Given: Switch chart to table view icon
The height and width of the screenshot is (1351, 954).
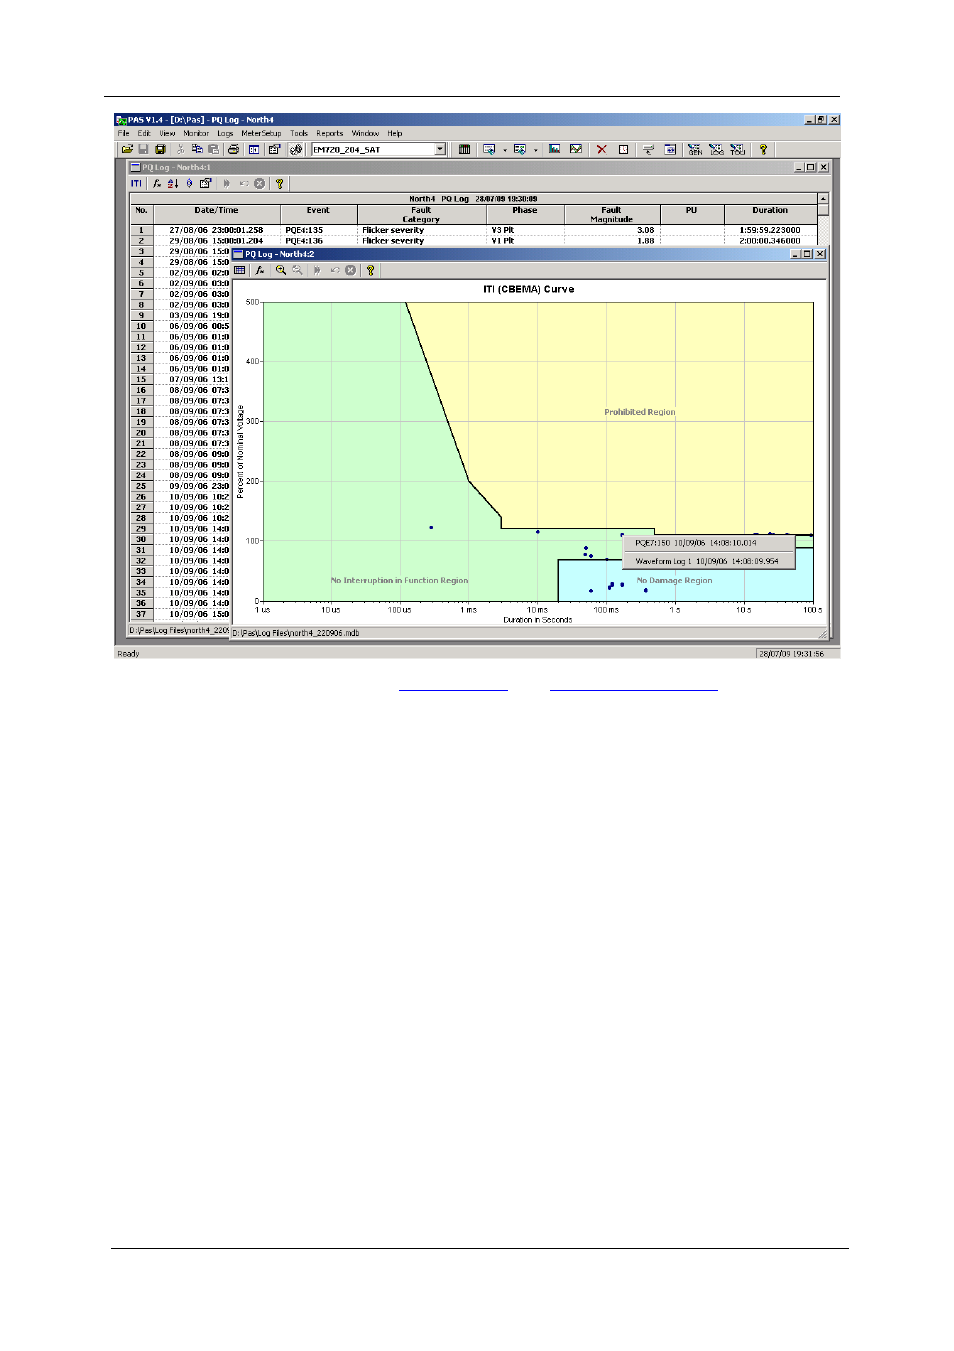Looking at the screenshot, I should (240, 270).
